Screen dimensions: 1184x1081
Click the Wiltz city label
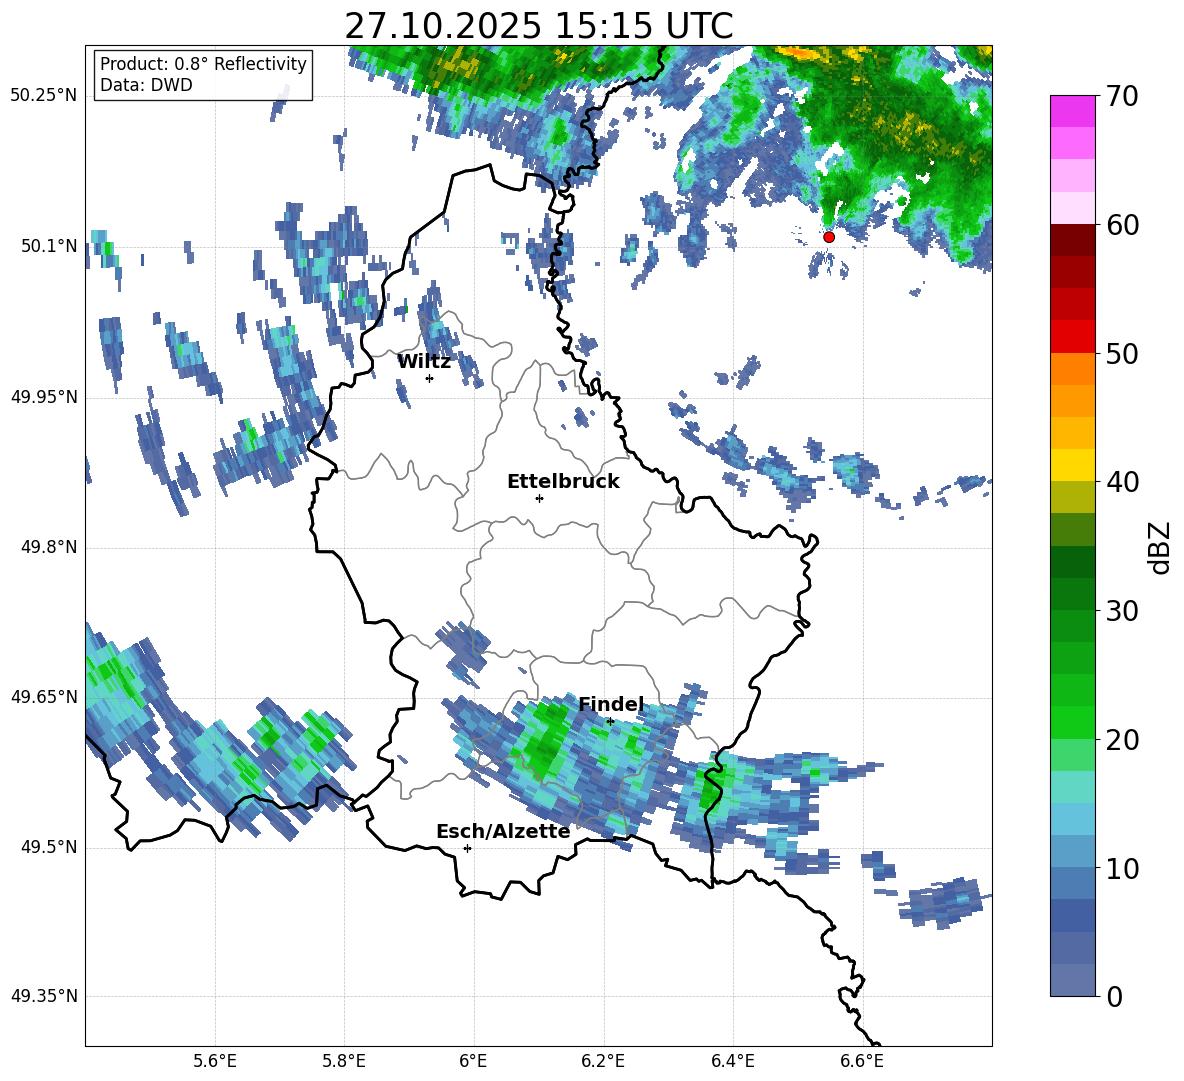tap(424, 361)
